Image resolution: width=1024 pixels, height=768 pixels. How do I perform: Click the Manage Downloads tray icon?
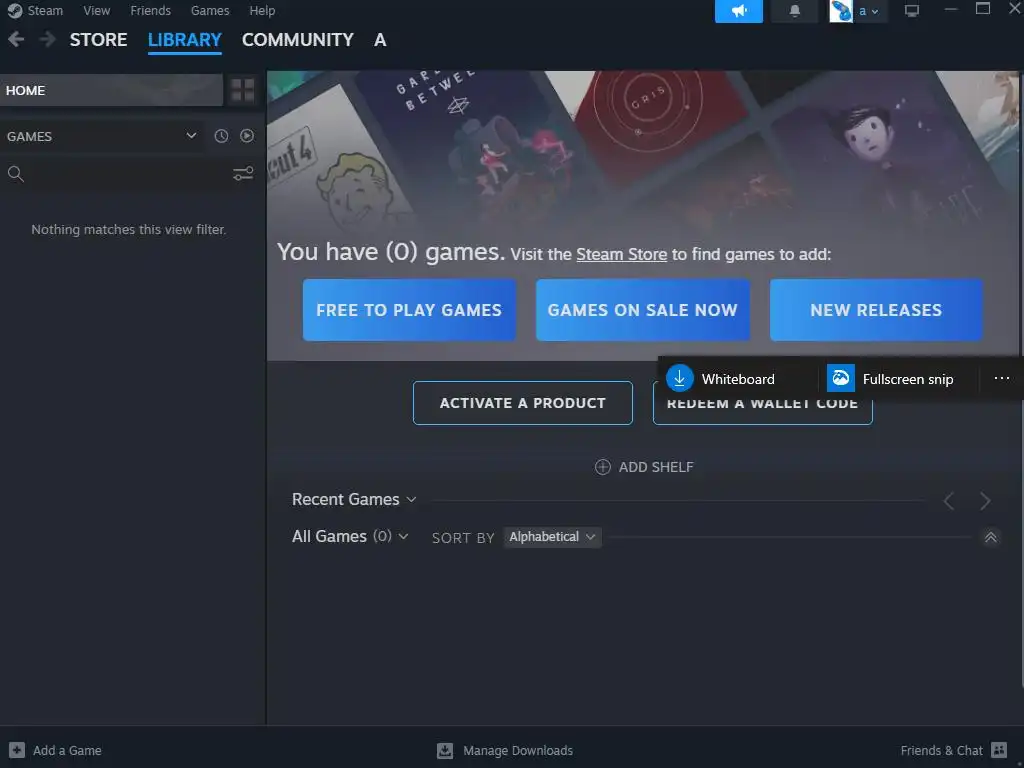(445, 750)
